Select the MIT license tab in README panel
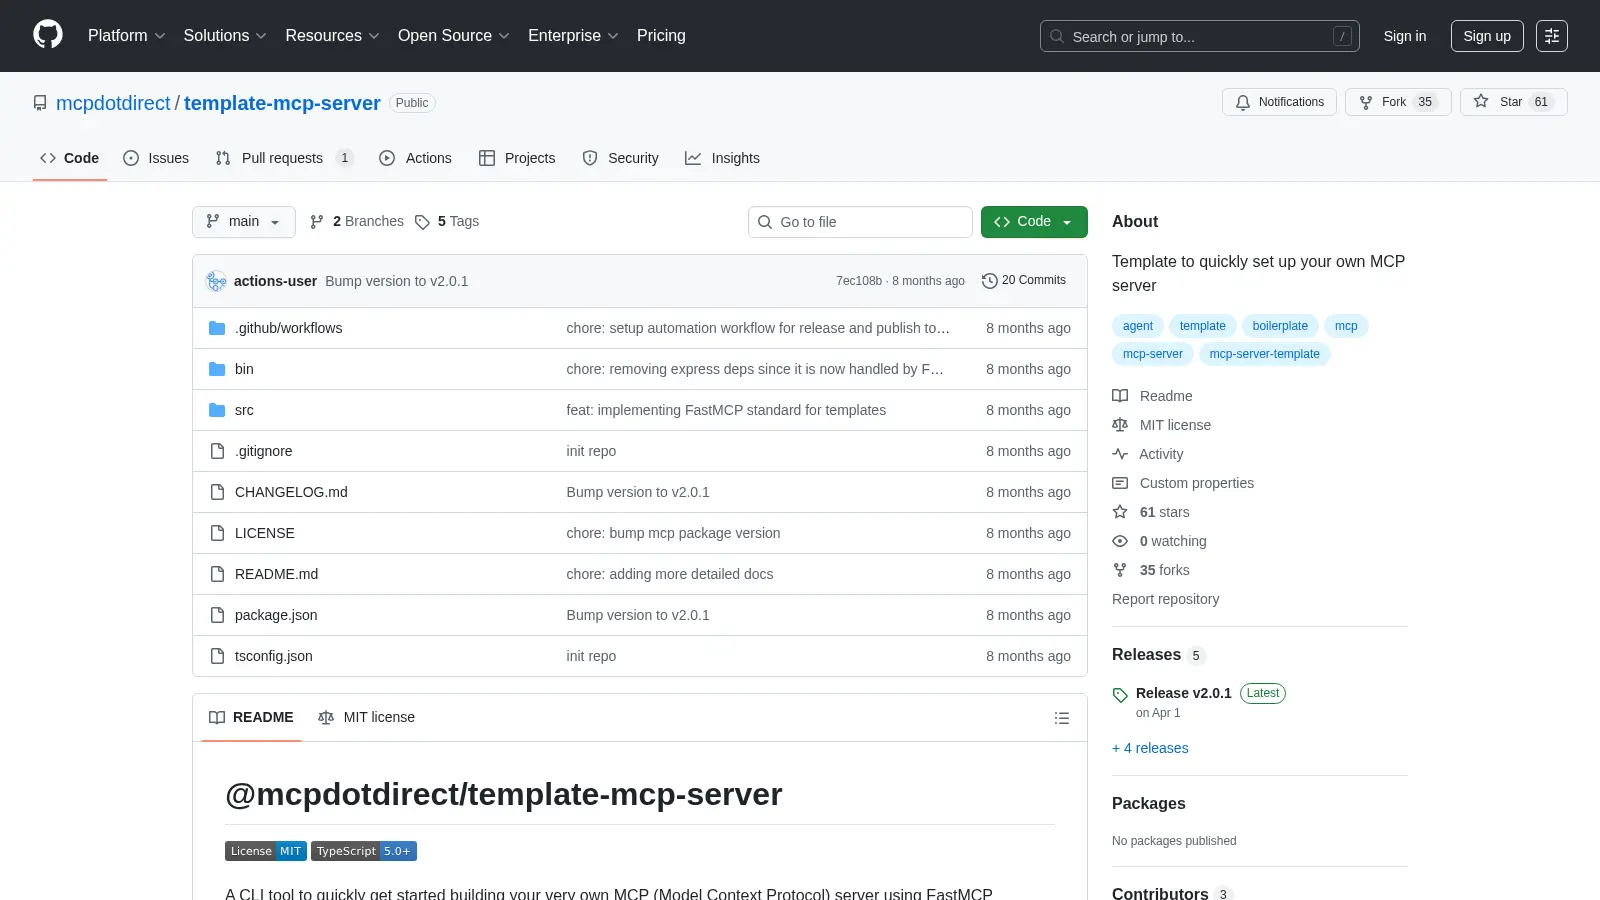This screenshot has height=900, width=1600. 366,718
